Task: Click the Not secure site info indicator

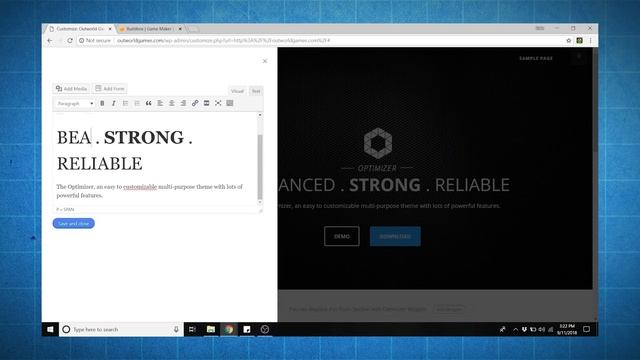Action: [x=95, y=40]
